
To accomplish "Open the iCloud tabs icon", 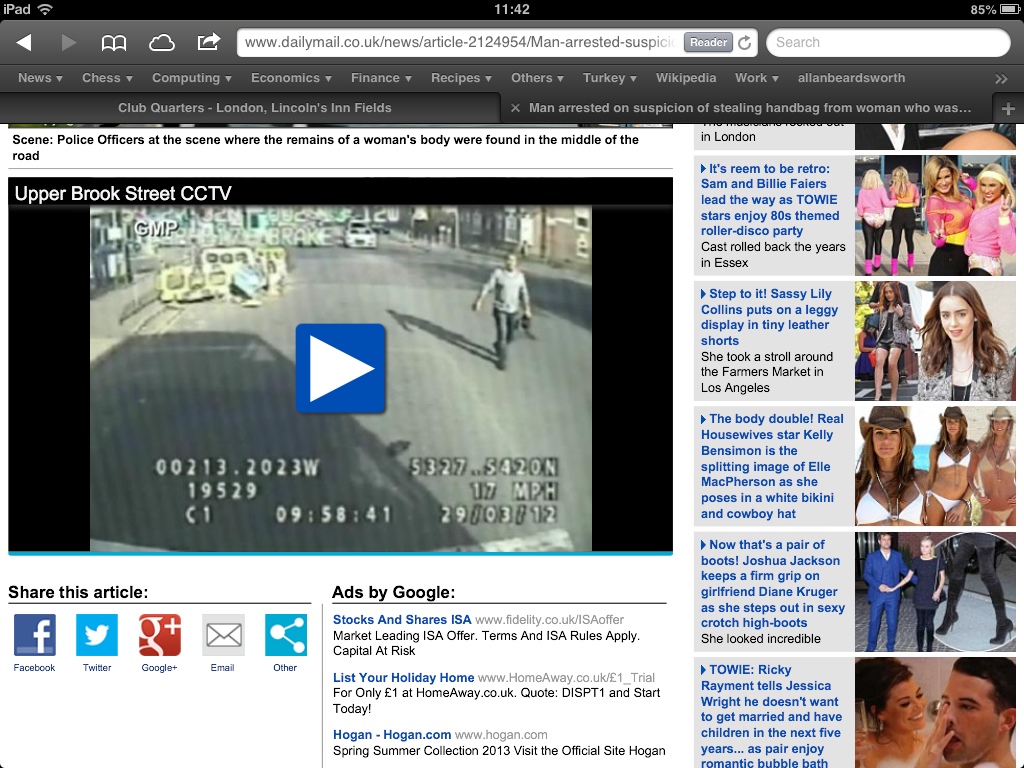I will tap(161, 42).
